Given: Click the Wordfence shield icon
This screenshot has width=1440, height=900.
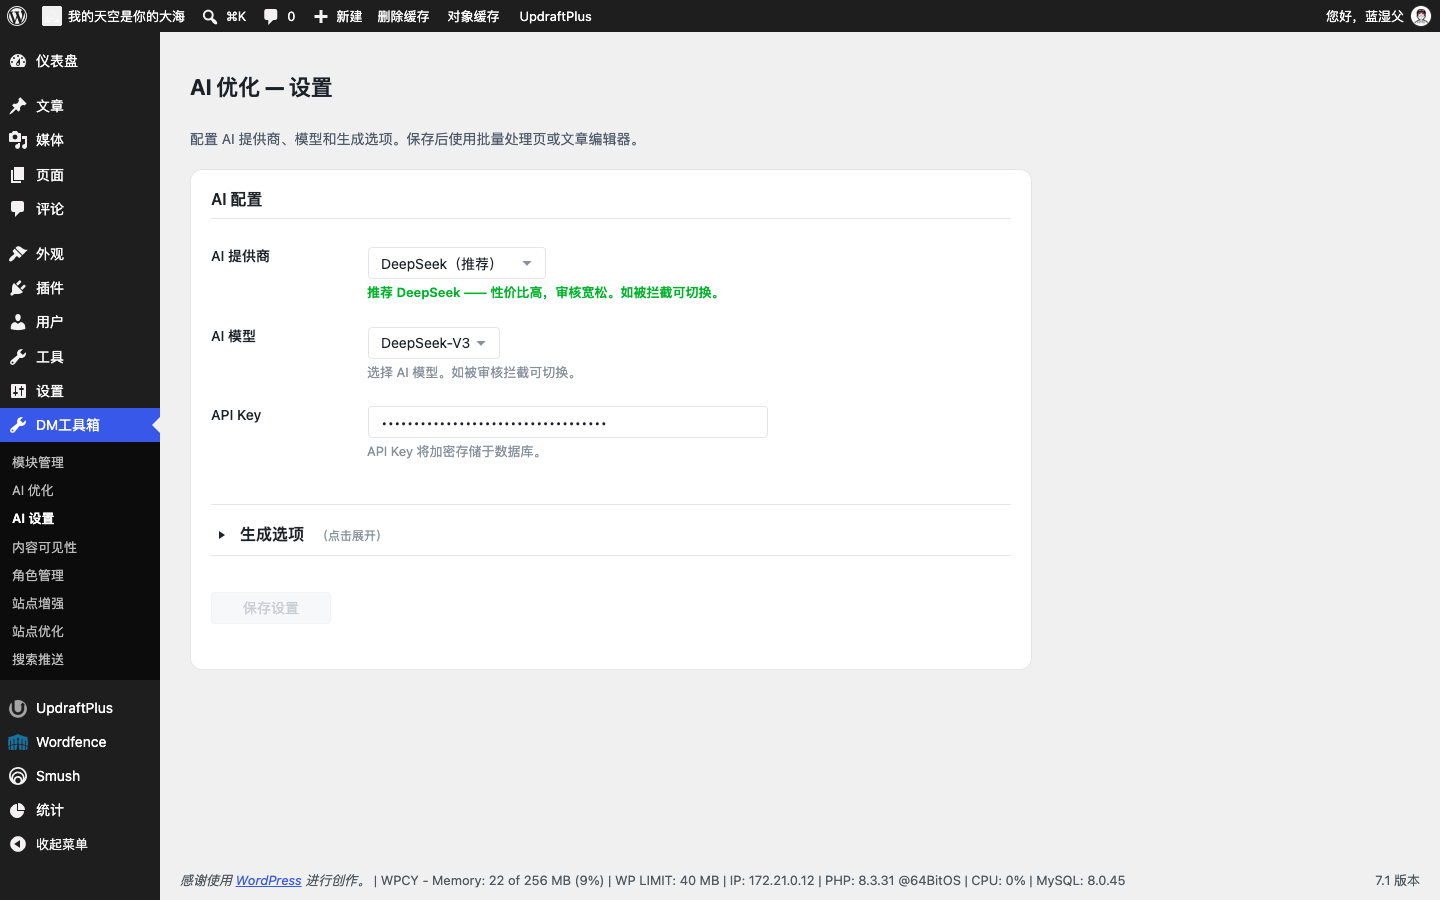Looking at the screenshot, I should (x=18, y=742).
